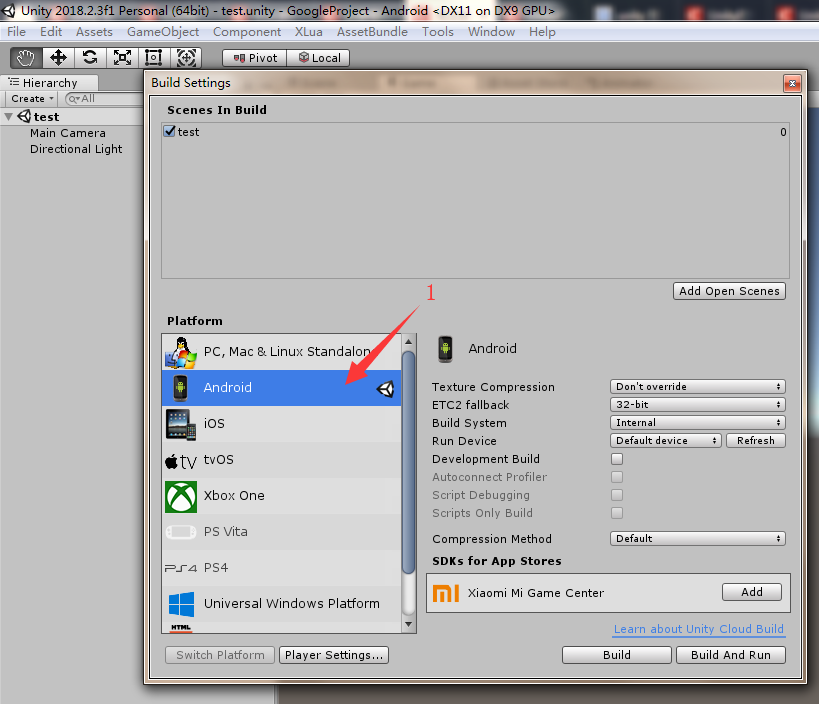Select Universal Windows Platform
The width and height of the screenshot is (819, 704).
coord(282,604)
